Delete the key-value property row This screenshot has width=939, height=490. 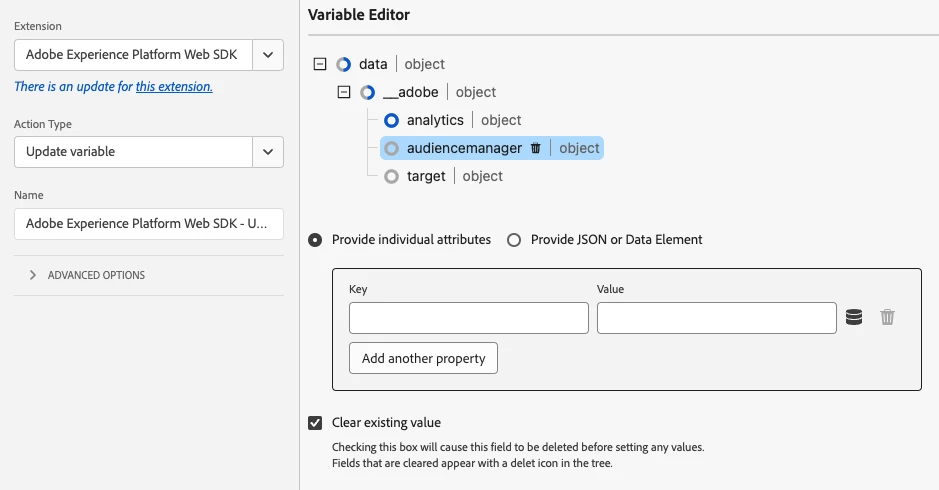[x=887, y=317]
